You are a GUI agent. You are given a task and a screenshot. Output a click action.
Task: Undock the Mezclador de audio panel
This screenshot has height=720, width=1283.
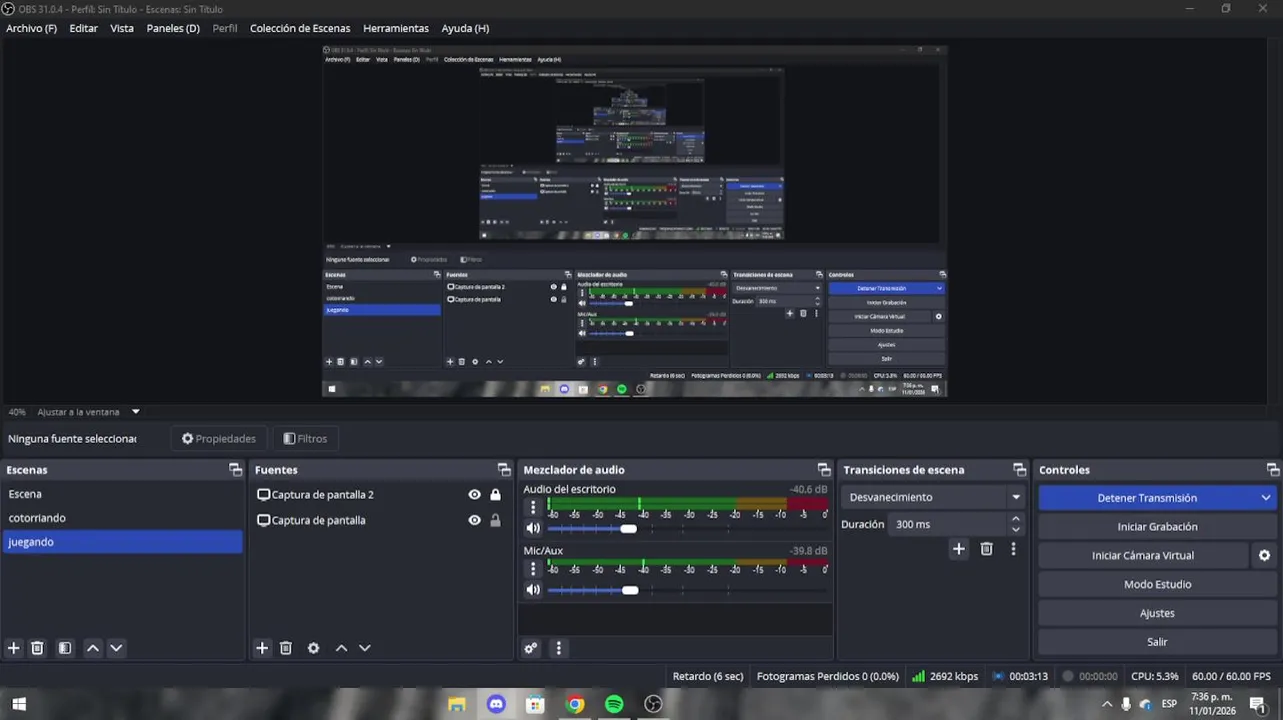pos(824,469)
